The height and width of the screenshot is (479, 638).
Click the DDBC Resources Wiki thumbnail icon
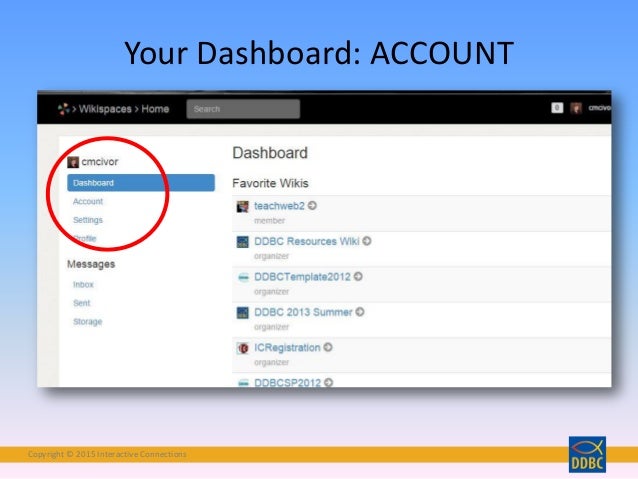click(x=243, y=242)
